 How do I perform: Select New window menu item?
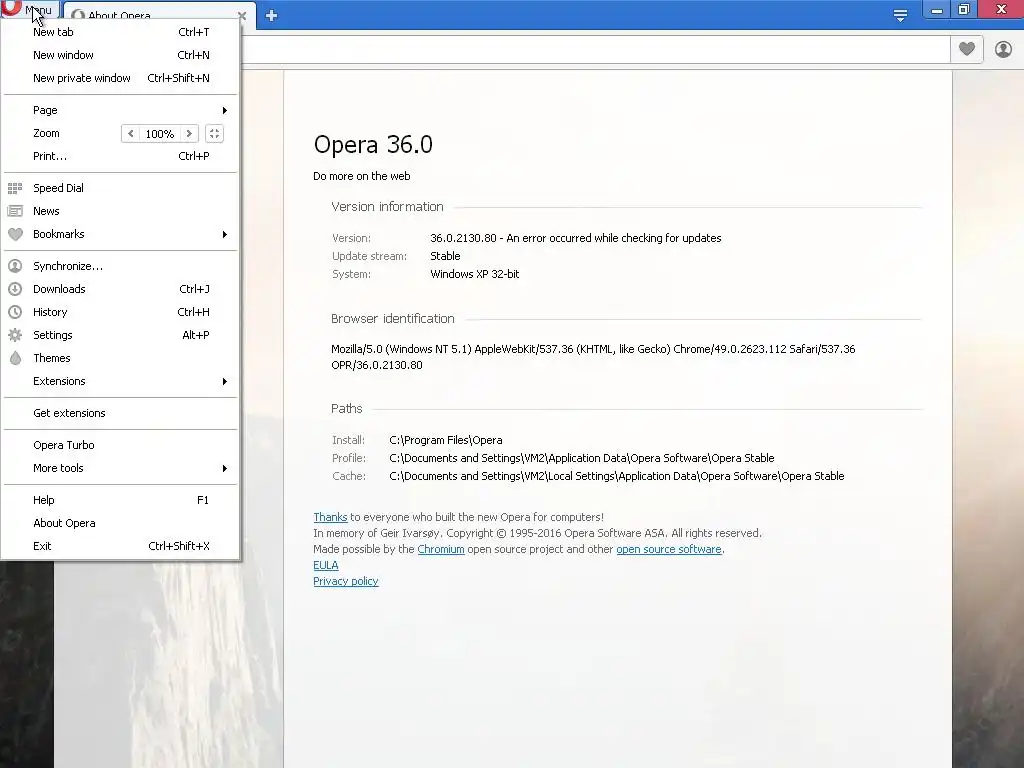(121, 55)
